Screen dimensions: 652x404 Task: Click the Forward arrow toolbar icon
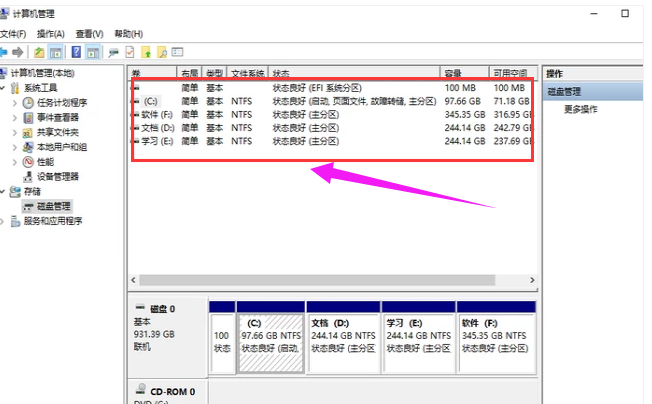[20, 51]
